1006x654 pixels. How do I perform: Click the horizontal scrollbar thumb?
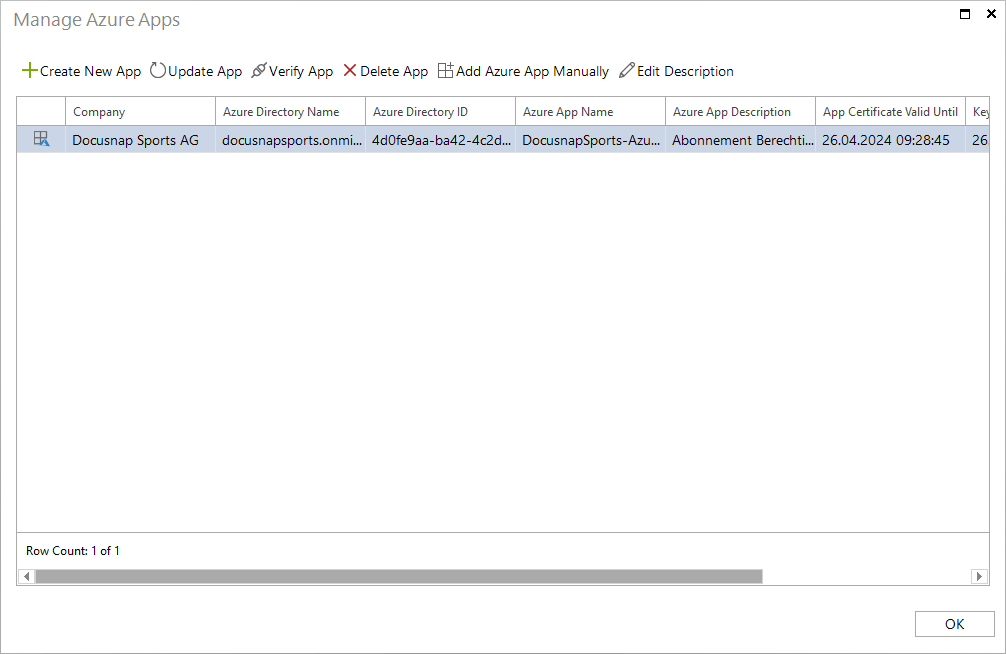(399, 576)
